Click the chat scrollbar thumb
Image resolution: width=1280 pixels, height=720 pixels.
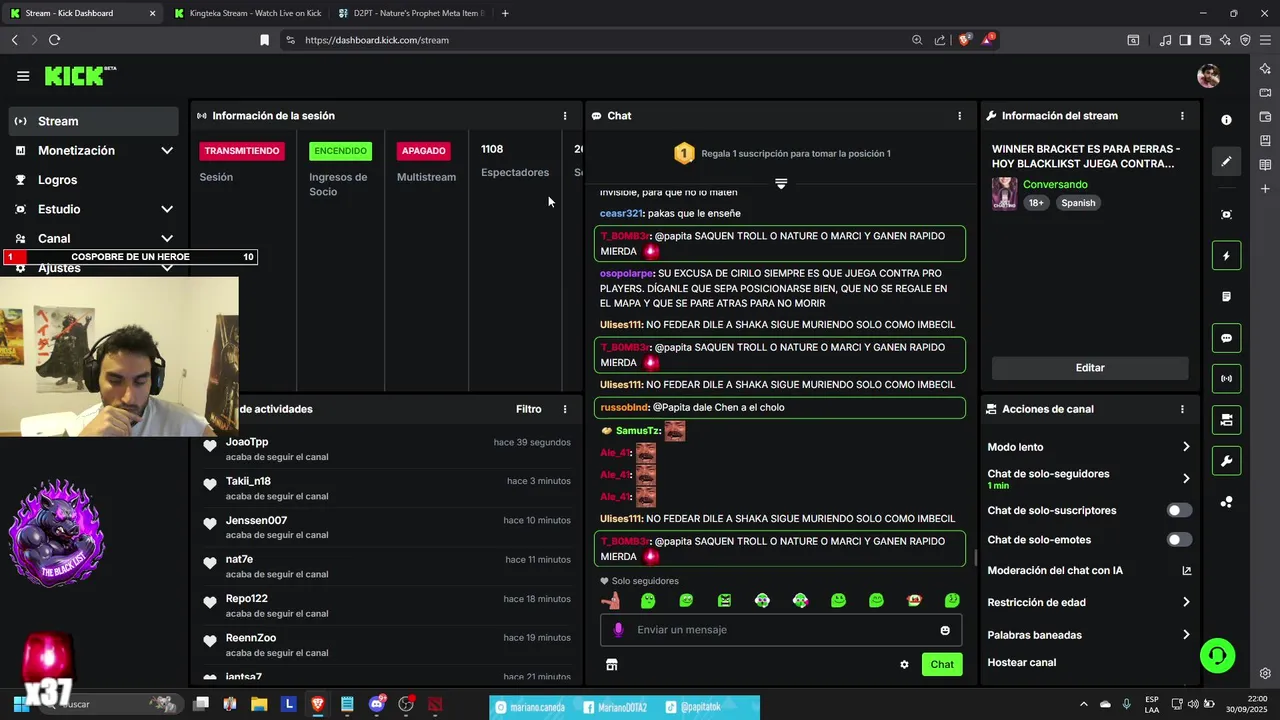(x=977, y=557)
